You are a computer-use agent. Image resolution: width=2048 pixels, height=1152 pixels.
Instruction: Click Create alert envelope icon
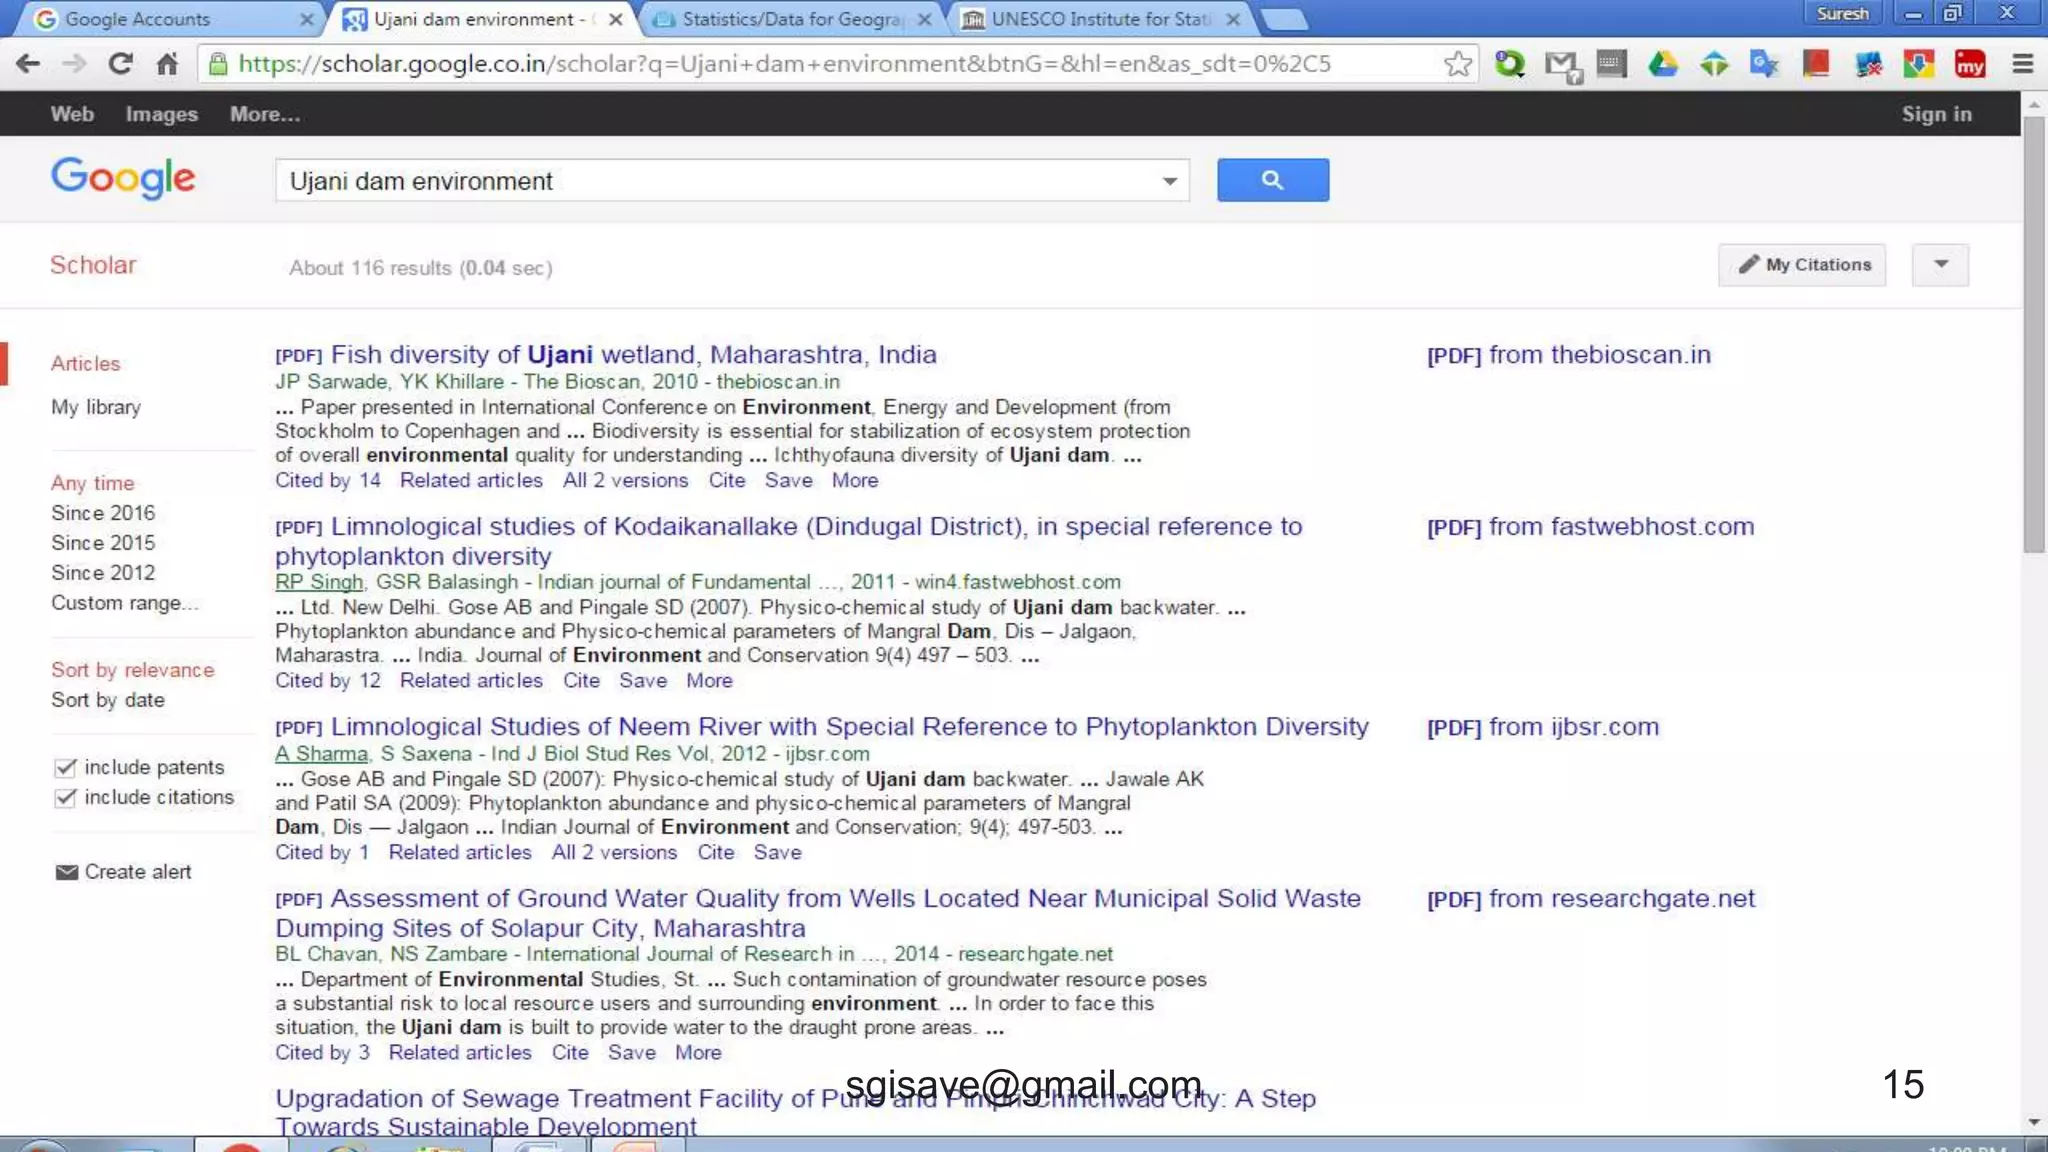point(66,872)
